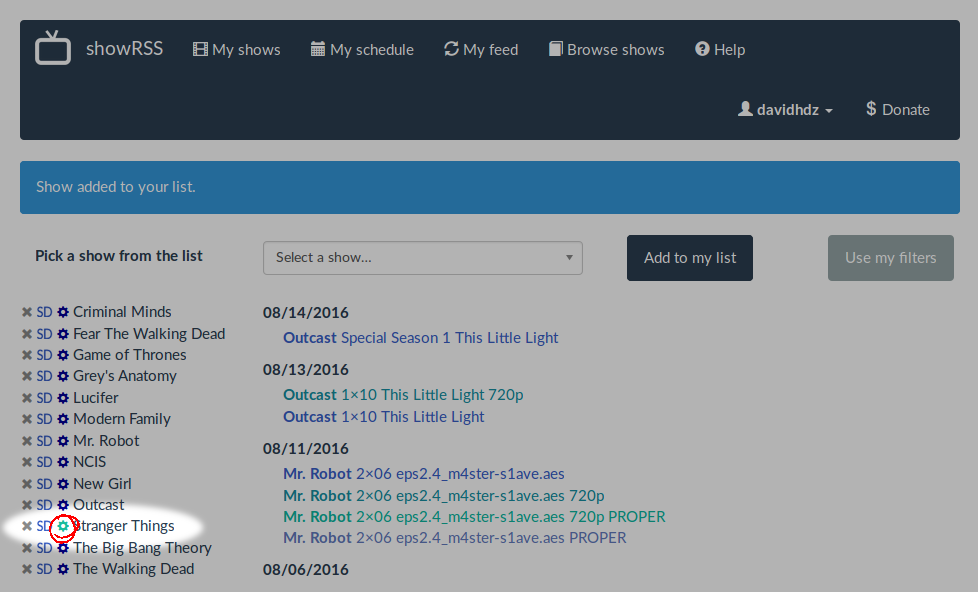The height and width of the screenshot is (592, 978).
Task: Remove NCIS via X icon
Action: 27,462
